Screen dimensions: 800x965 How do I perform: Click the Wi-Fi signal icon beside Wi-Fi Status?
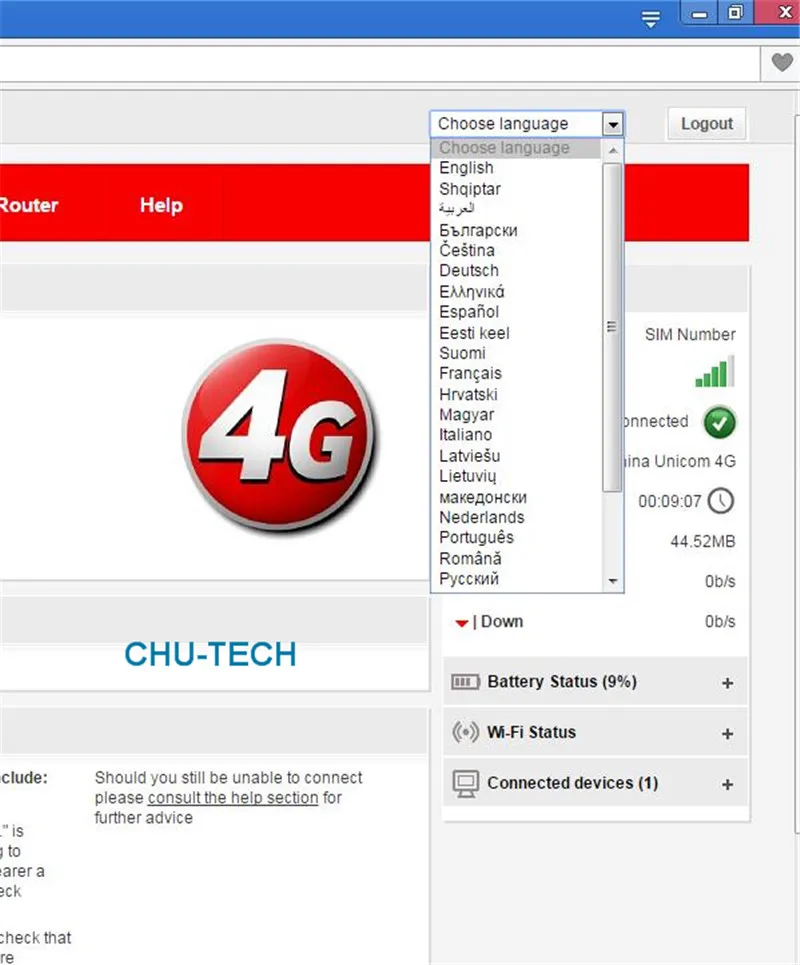465,732
